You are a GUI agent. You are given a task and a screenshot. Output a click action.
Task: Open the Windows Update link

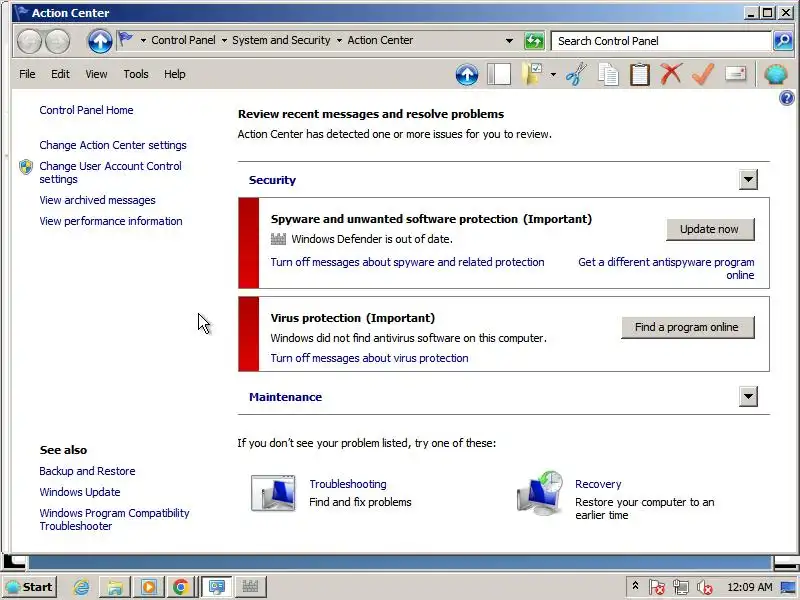point(80,492)
